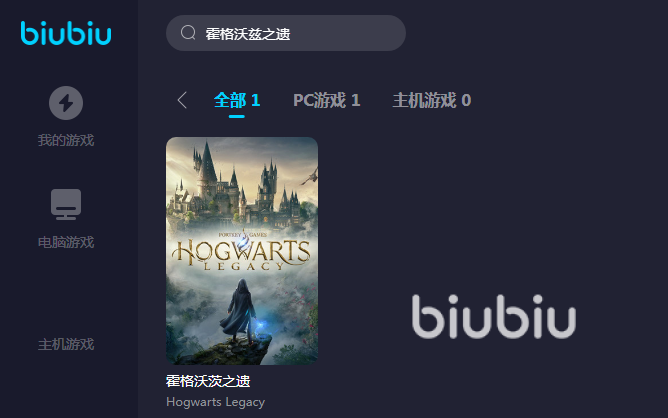668x418 pixels.
Task: Click the 霍格沃茨之遗 game title below cover
Action: (208, 381)
